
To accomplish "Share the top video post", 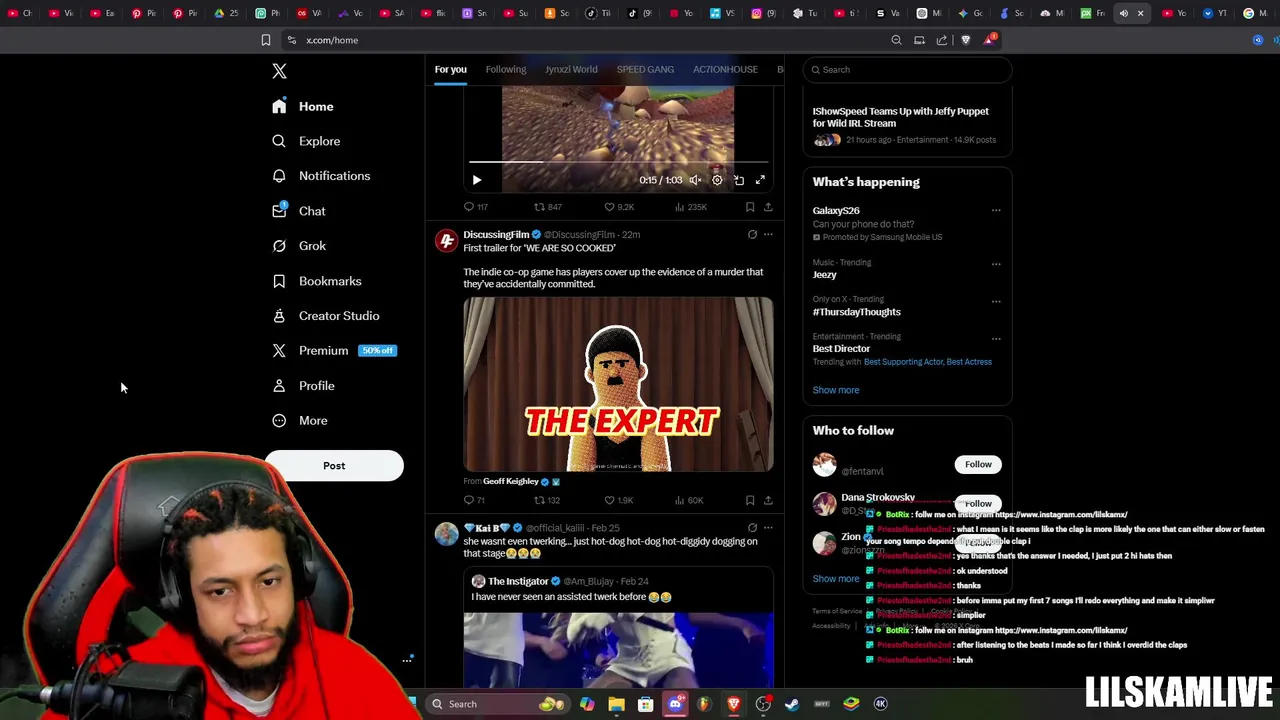I will tap(768, 207).
